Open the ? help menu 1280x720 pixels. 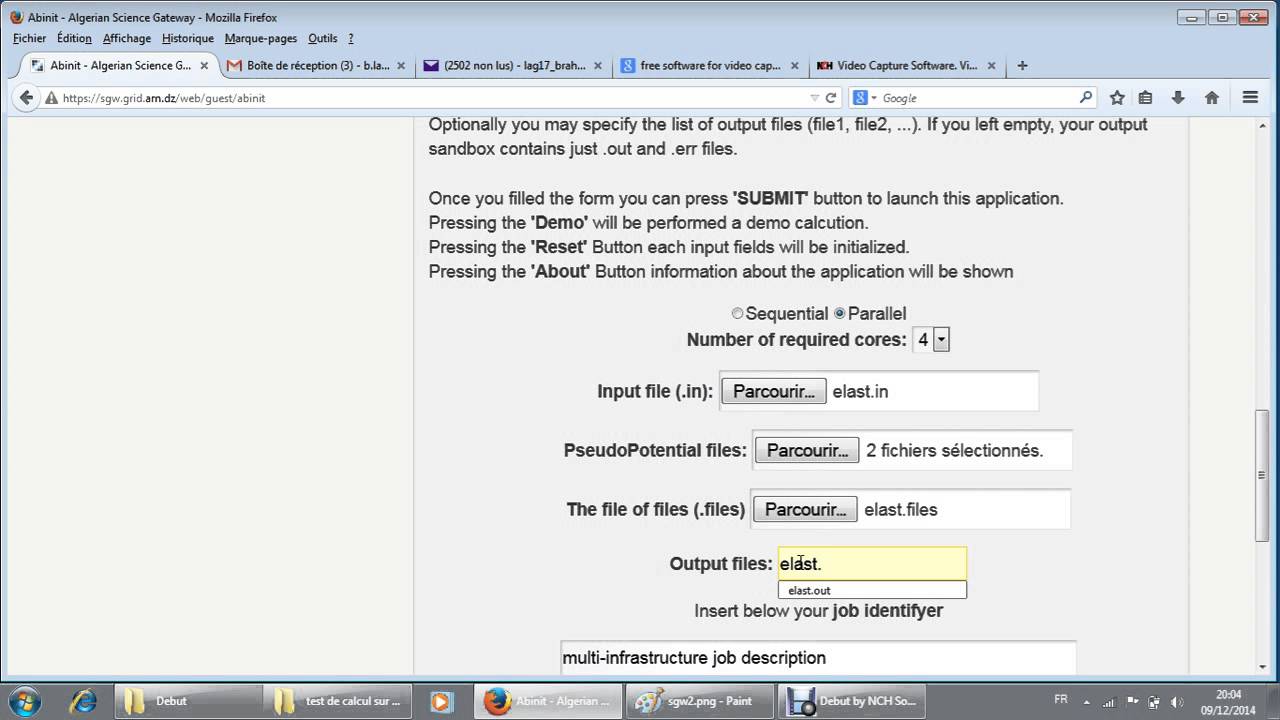(351, 38)
